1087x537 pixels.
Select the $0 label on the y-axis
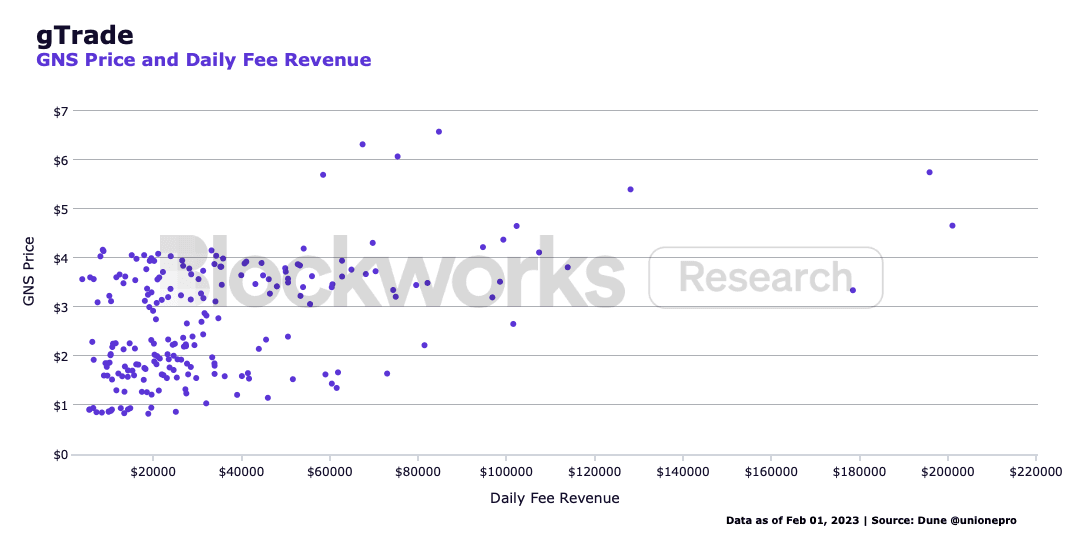[x=62, y=455]
